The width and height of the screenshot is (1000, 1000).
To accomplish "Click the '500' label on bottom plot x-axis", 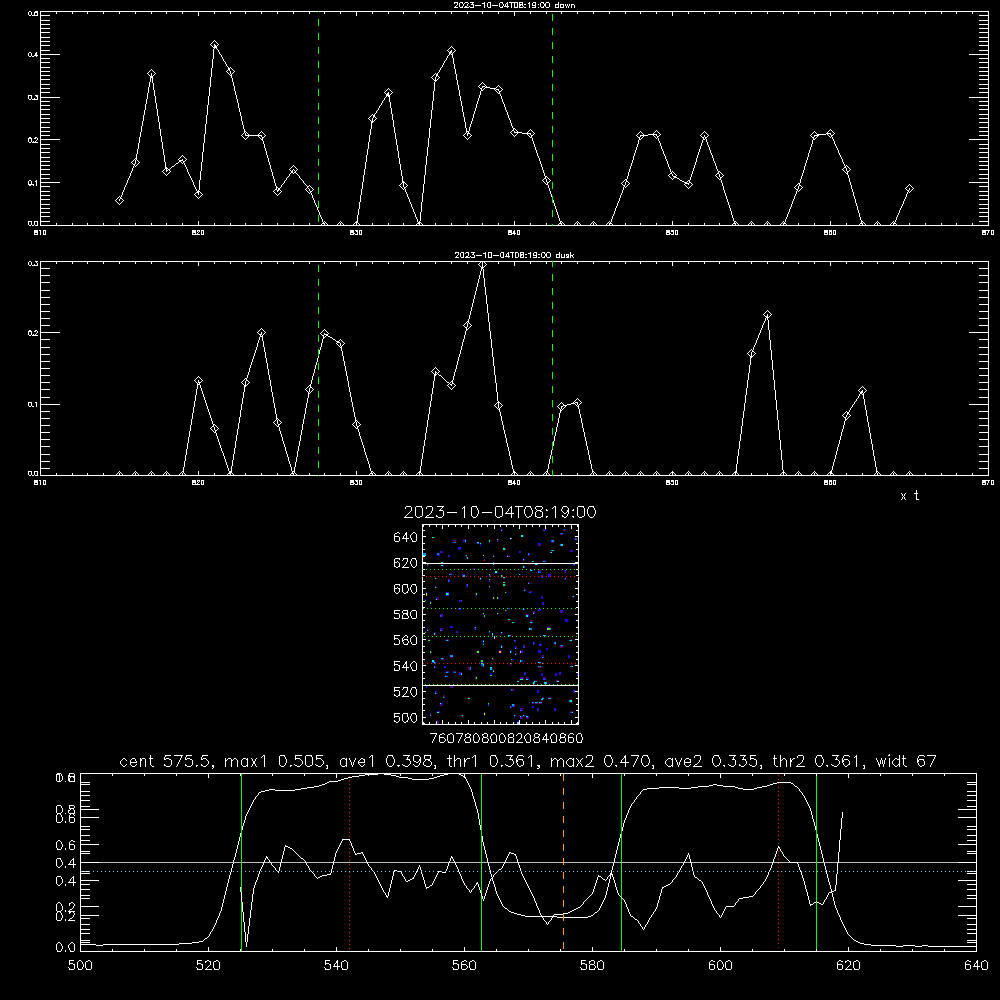I will click(x=80, y=966).
